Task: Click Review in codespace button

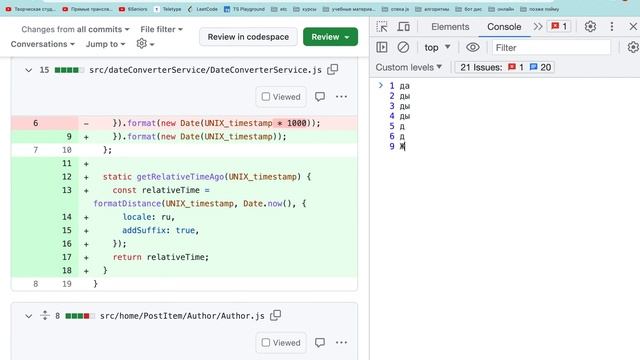Action: tap(248, 37)
